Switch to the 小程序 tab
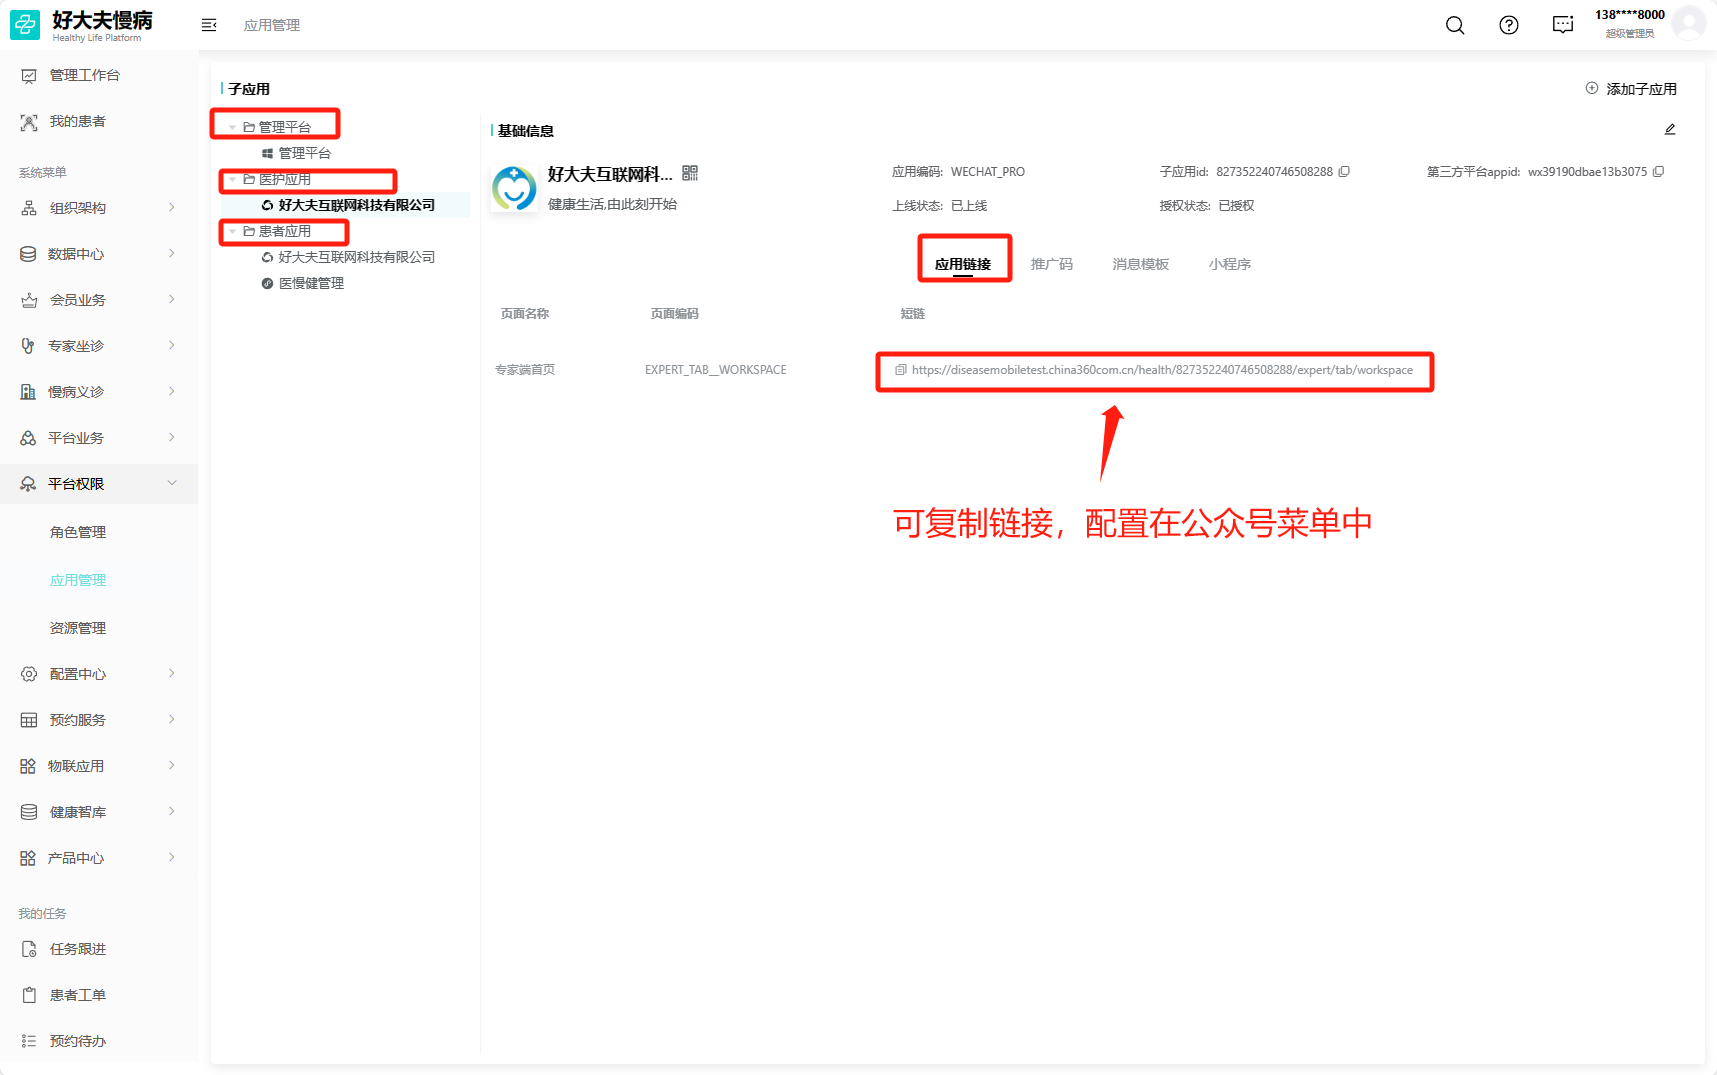Screen dimensions: 1717x1075 pos(1230,264)
